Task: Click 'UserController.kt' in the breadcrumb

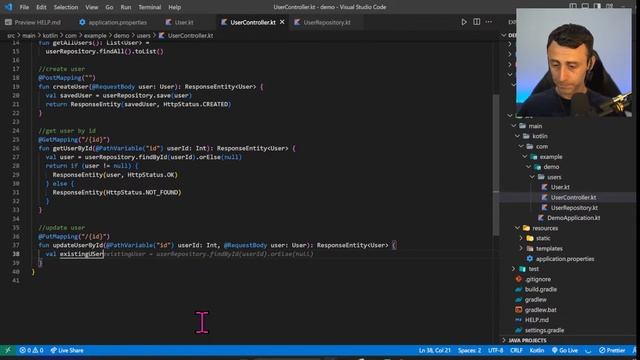Action: pyautogui.click(x=190, y=36)
